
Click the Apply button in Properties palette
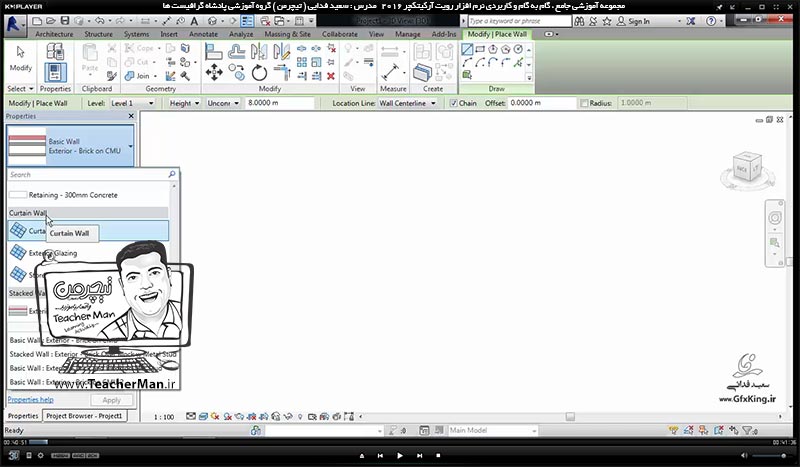pos(111,400)
